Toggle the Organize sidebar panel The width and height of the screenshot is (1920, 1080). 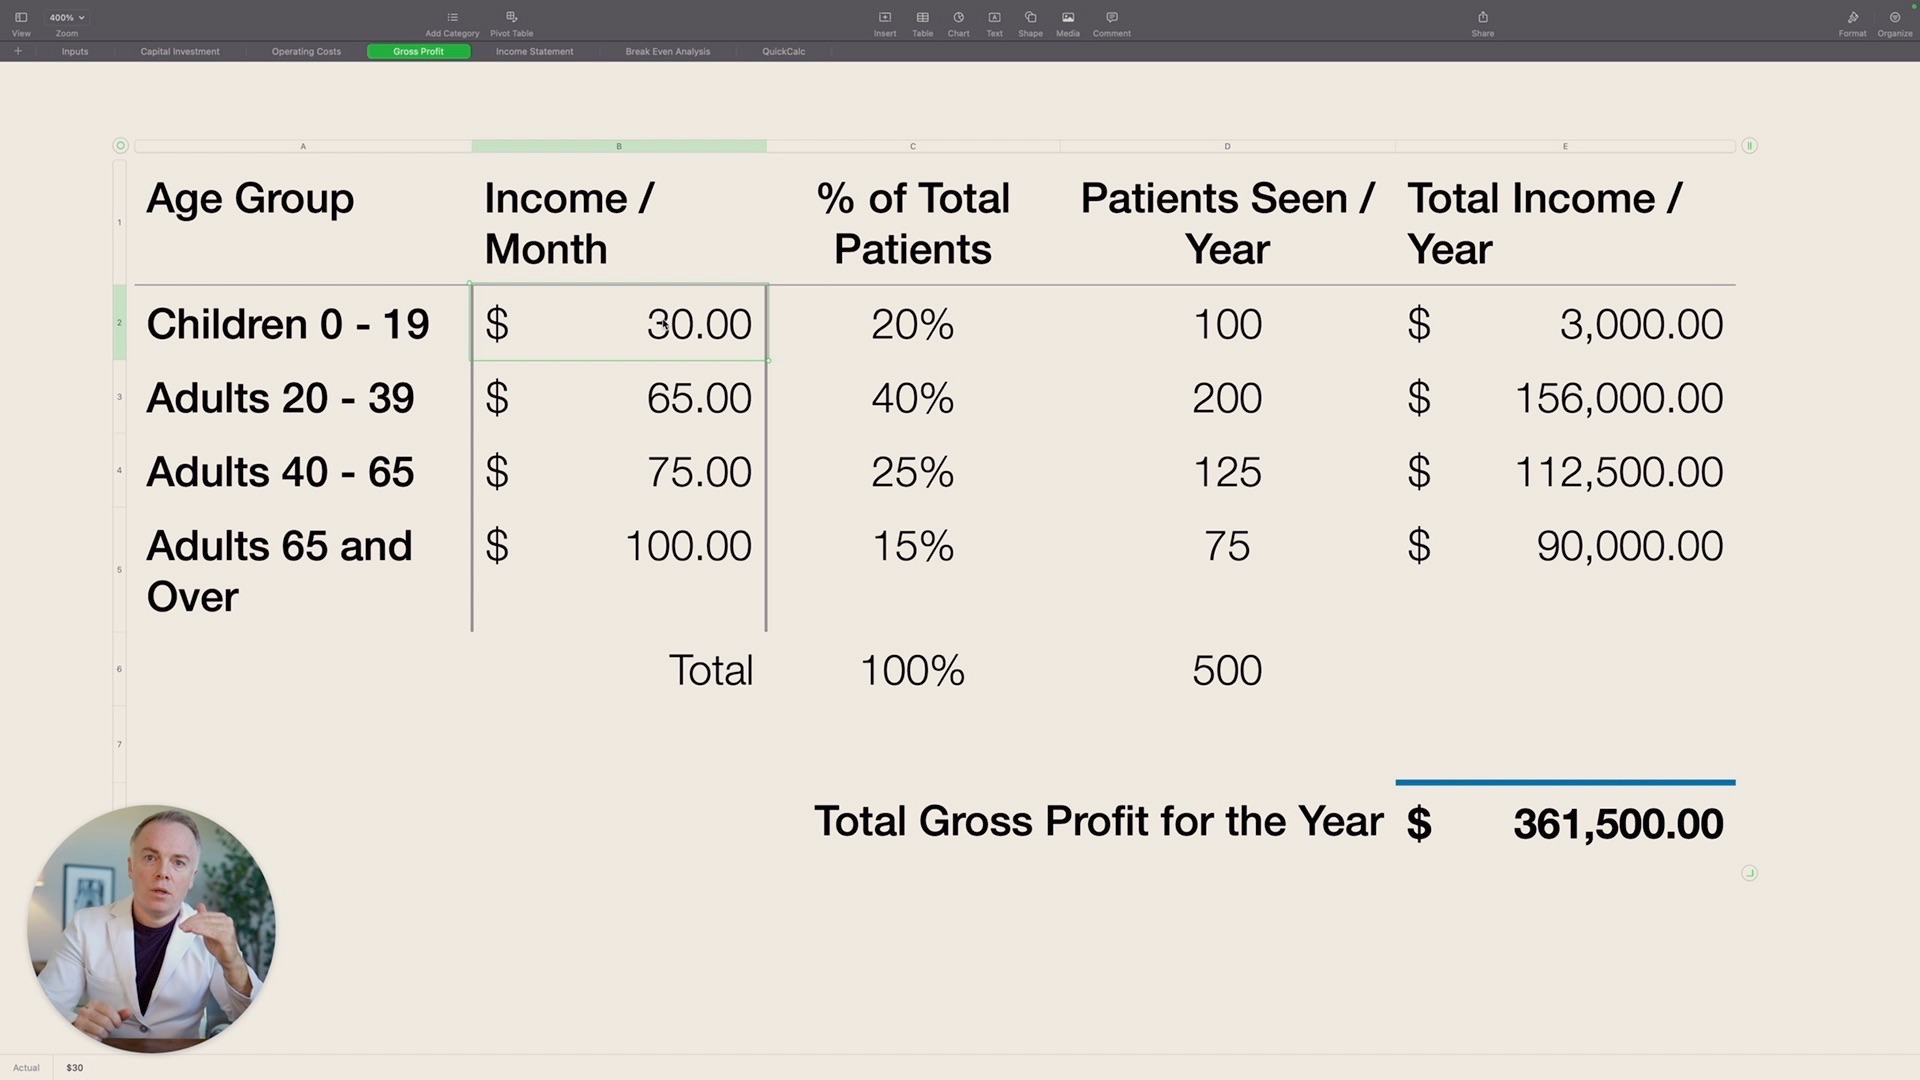(x=1894, y=22)
